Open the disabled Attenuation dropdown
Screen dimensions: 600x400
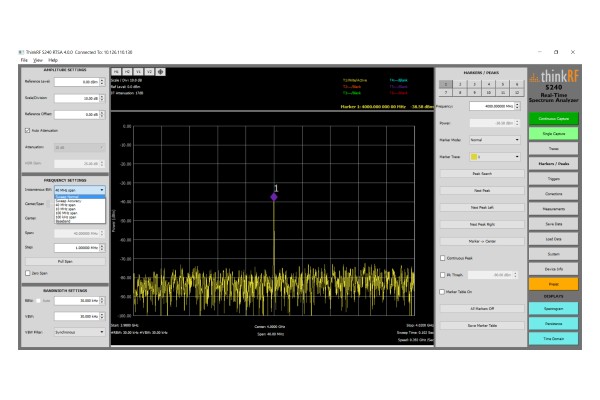(80, 147)
